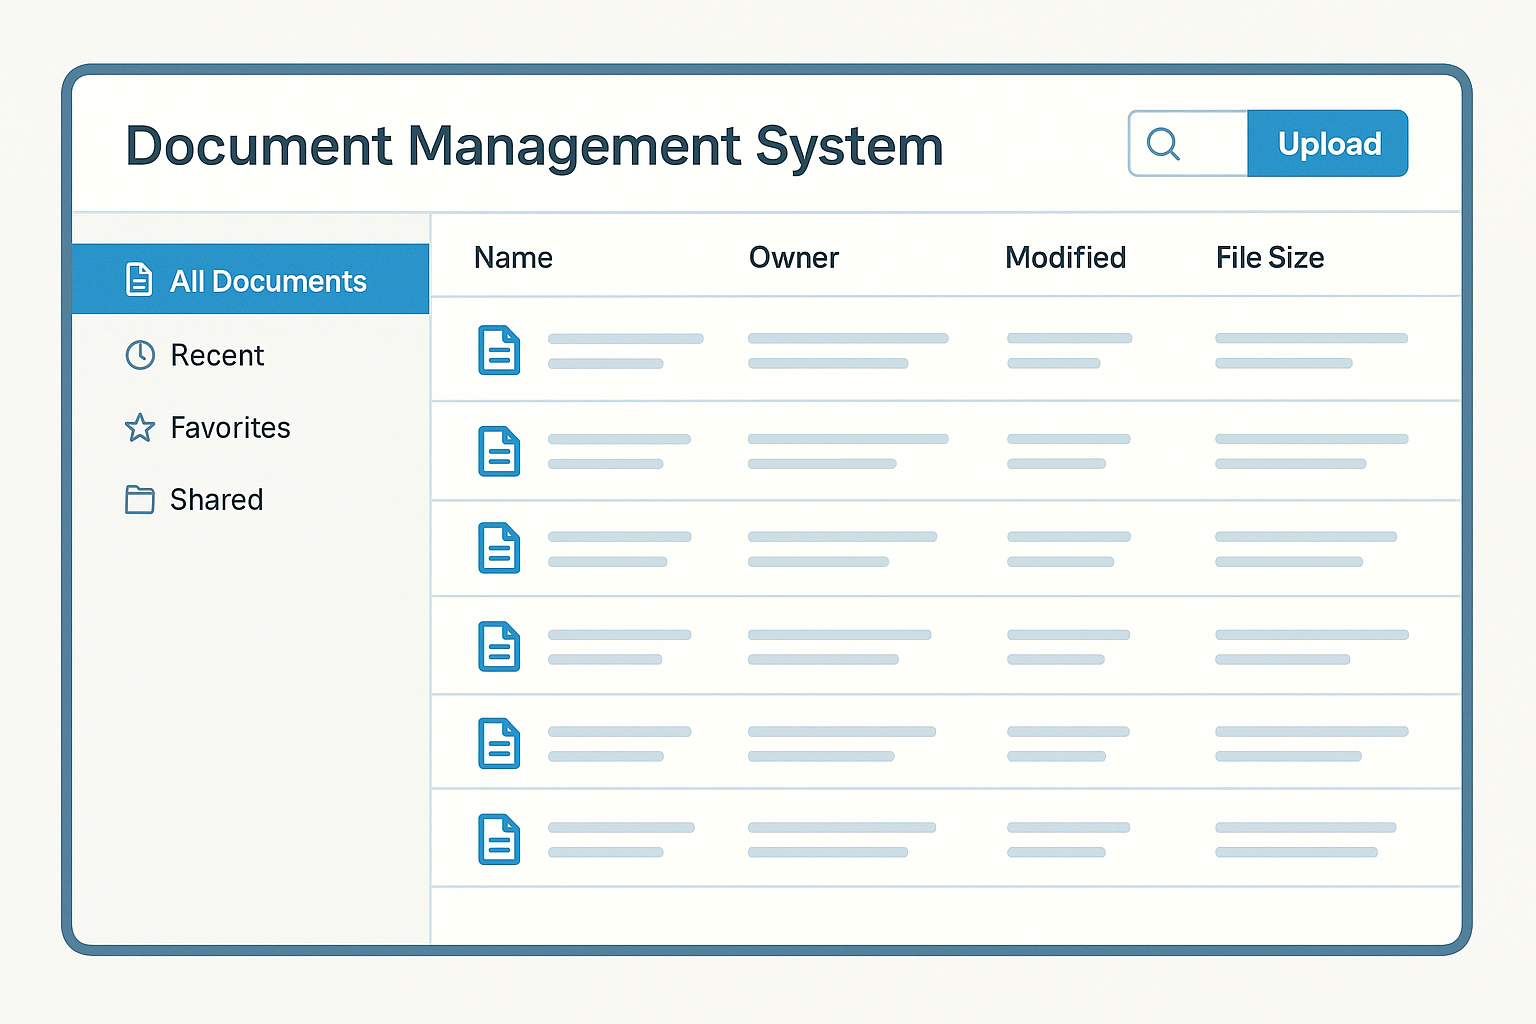Image resolution: width=1536 pixels, height=1024 pixels.
Task: Sort documents by Modified date
Action: tap(1065, 257)
